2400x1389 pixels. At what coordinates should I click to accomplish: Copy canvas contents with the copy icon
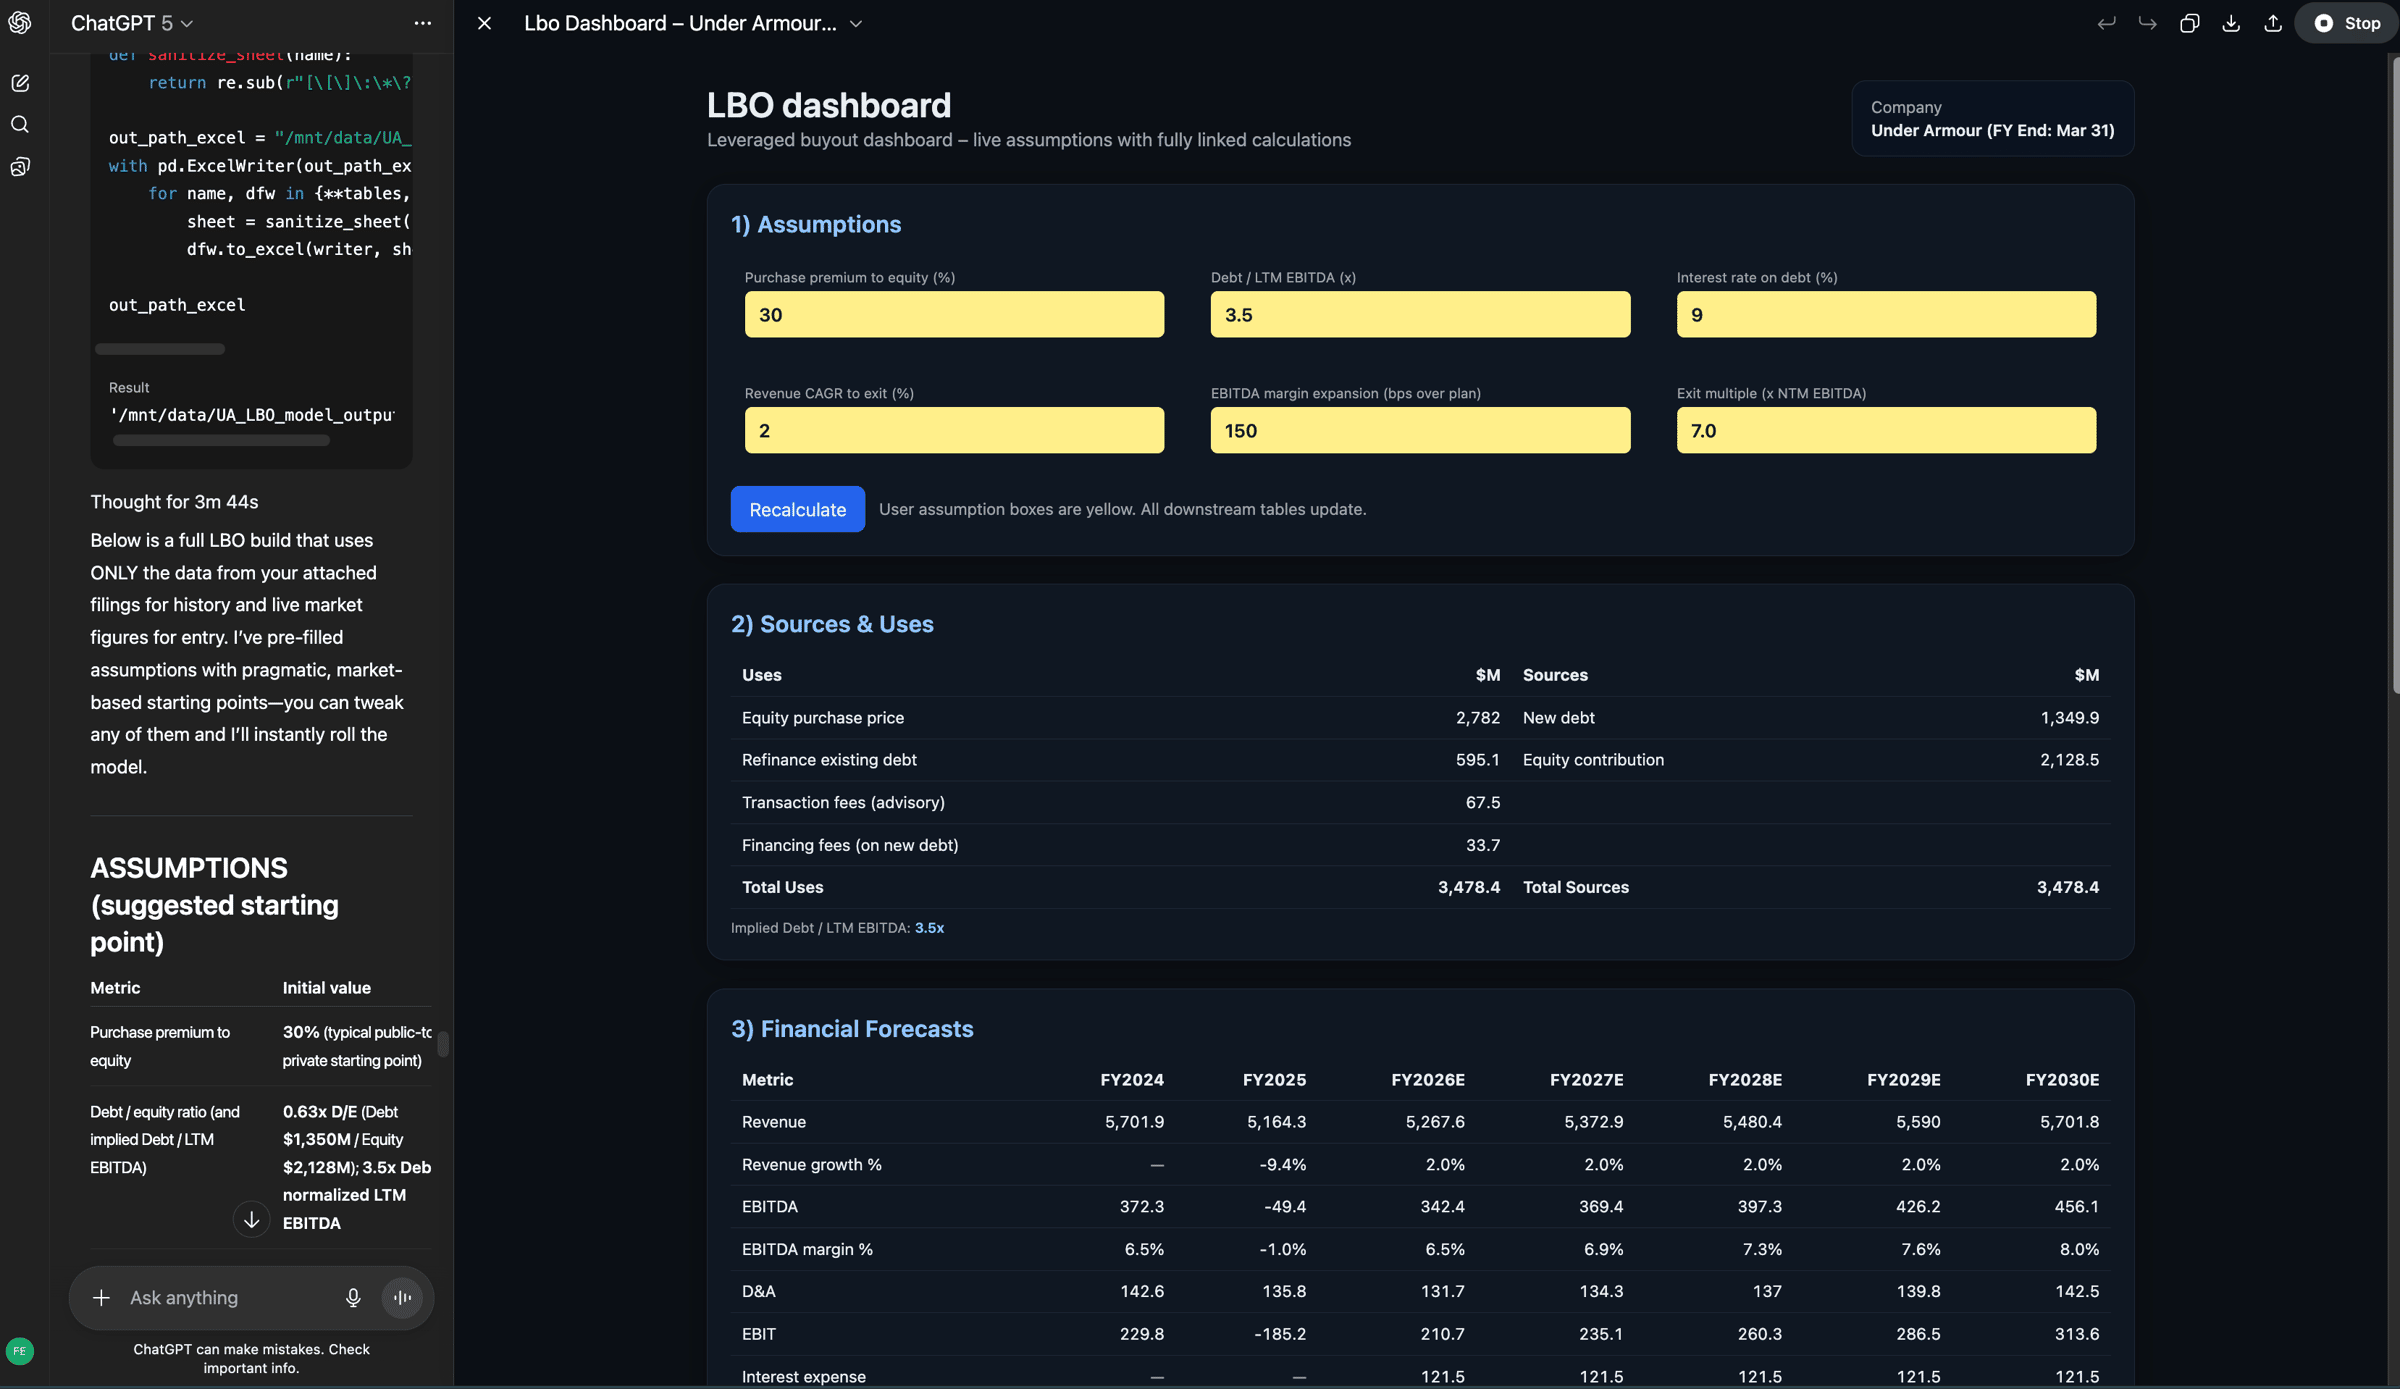tap(2189, 23)
